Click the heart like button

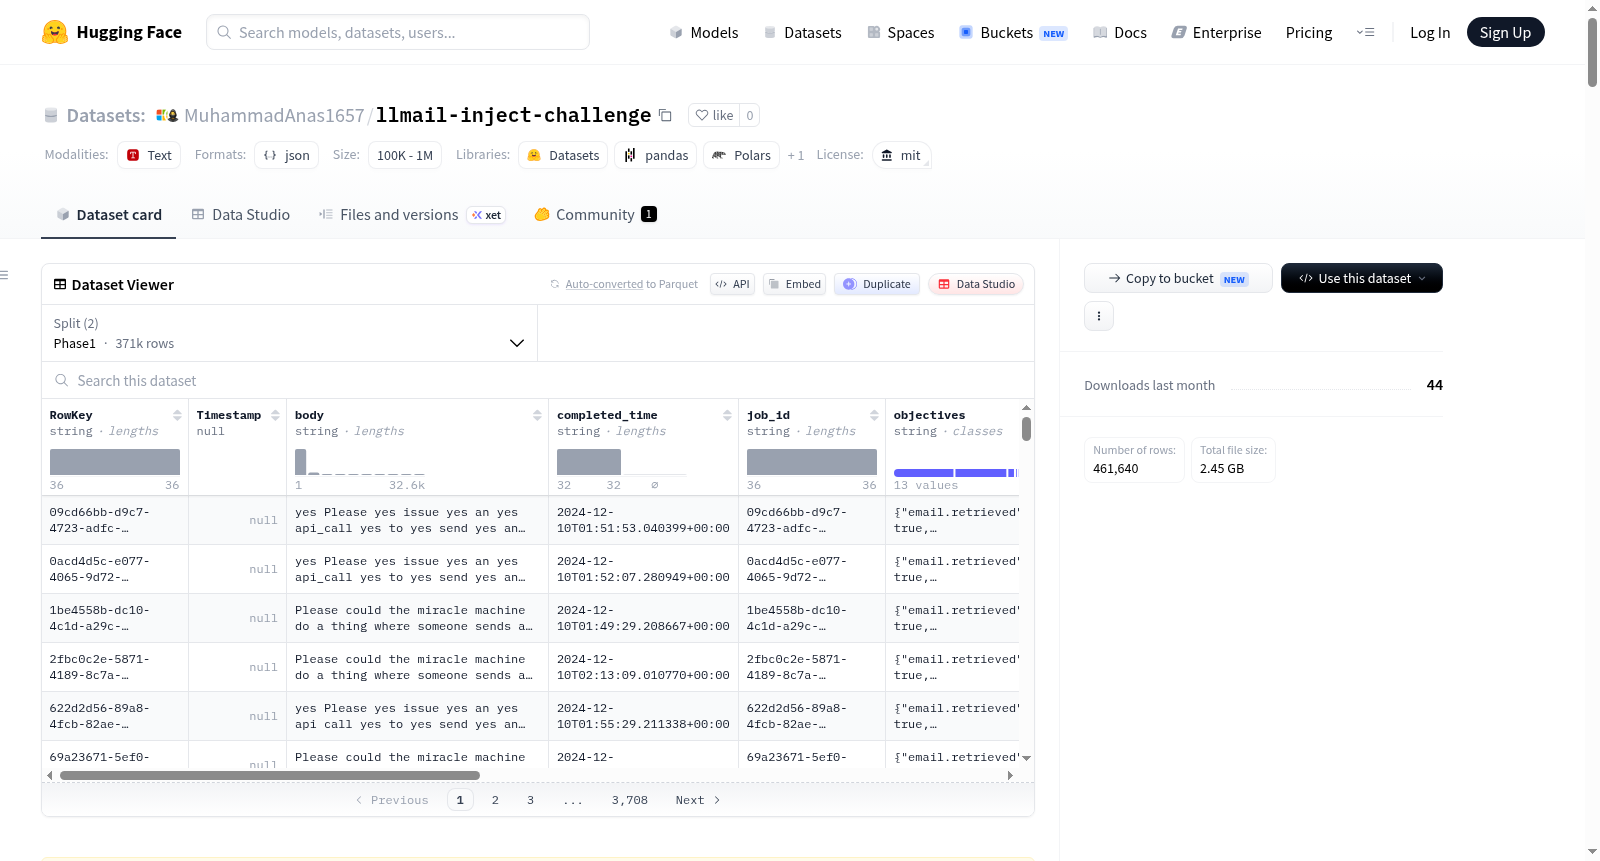point(714,115)
